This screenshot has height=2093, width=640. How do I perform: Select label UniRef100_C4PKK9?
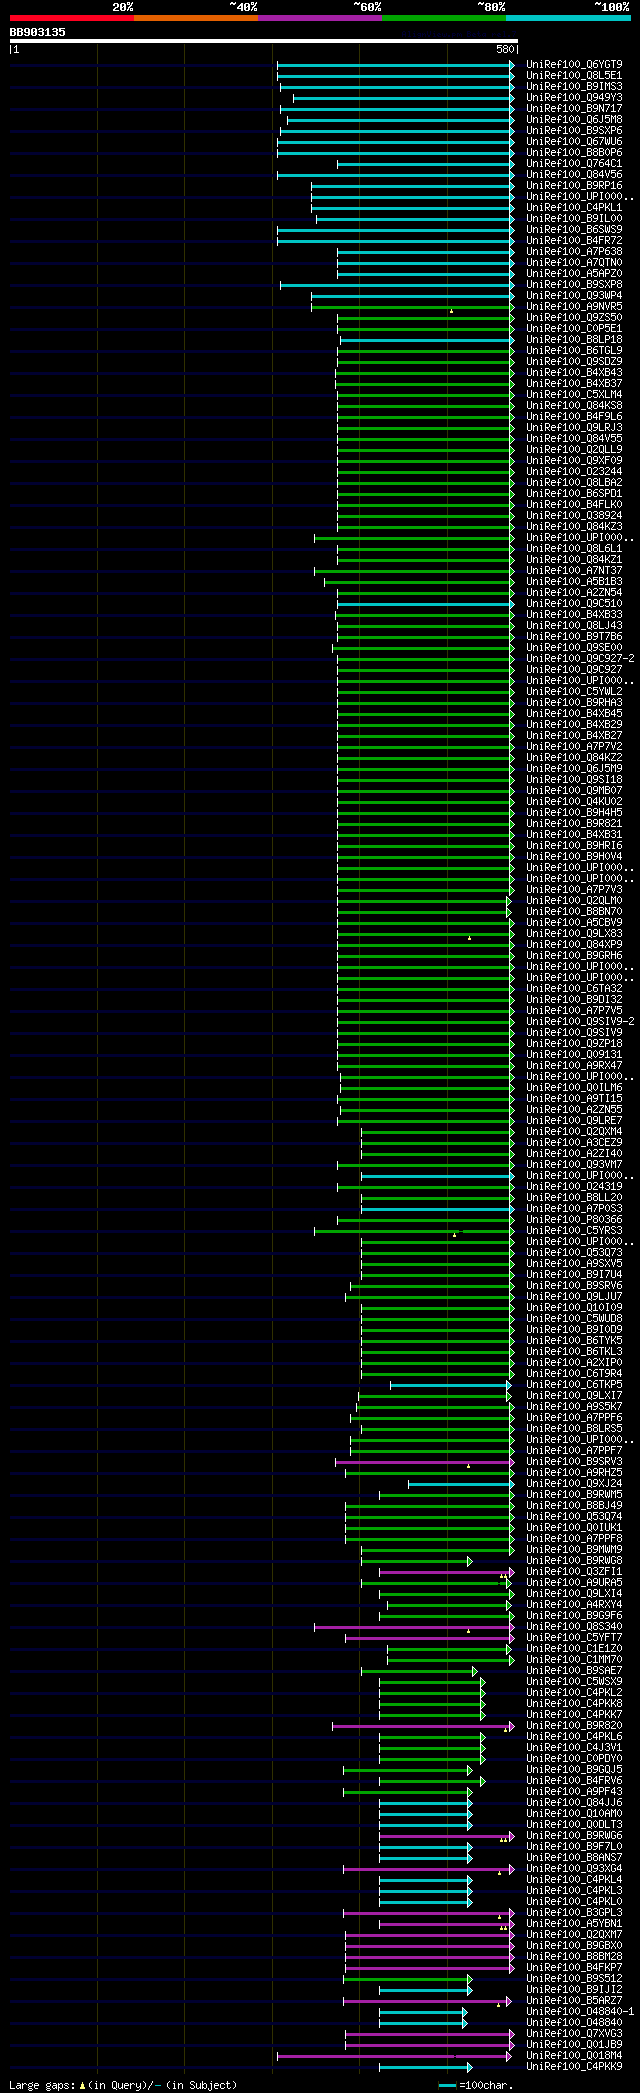tap(574, 2067)
